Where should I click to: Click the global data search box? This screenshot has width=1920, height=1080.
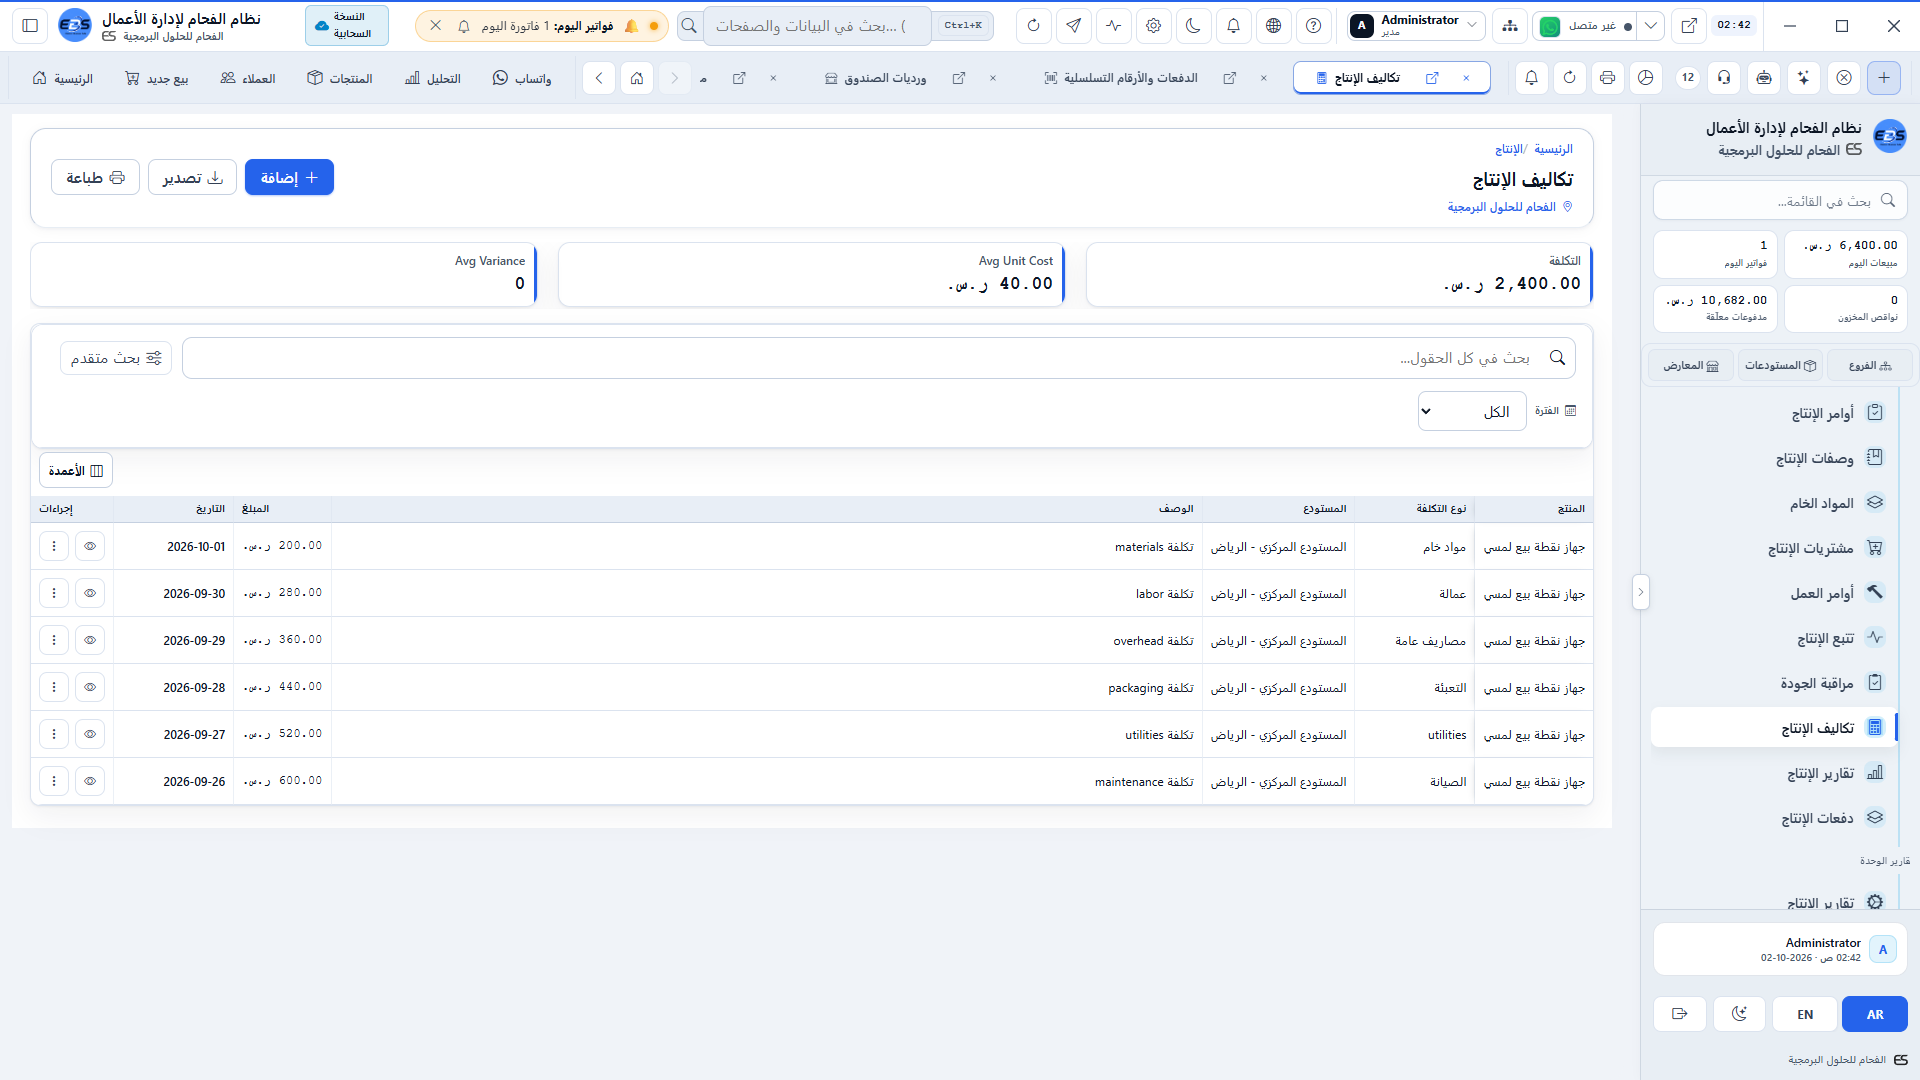point(817,26)
